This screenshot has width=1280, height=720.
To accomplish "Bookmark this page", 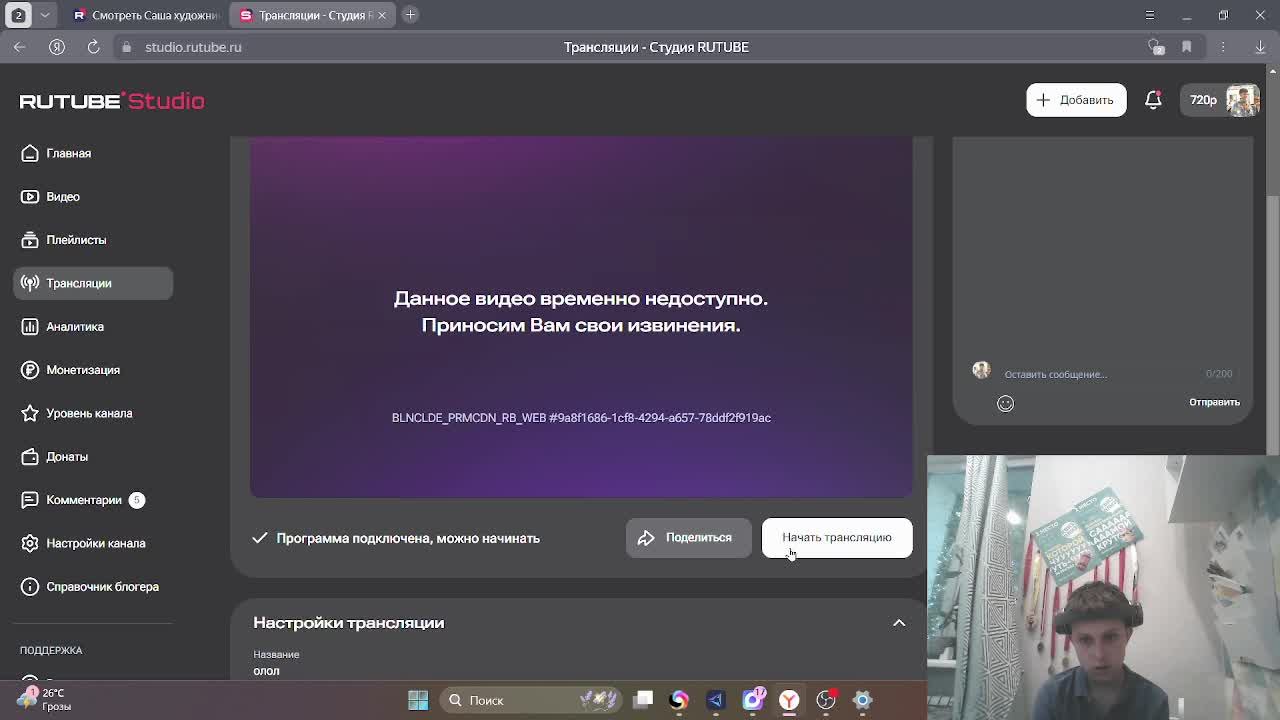I will point(1187,47).
